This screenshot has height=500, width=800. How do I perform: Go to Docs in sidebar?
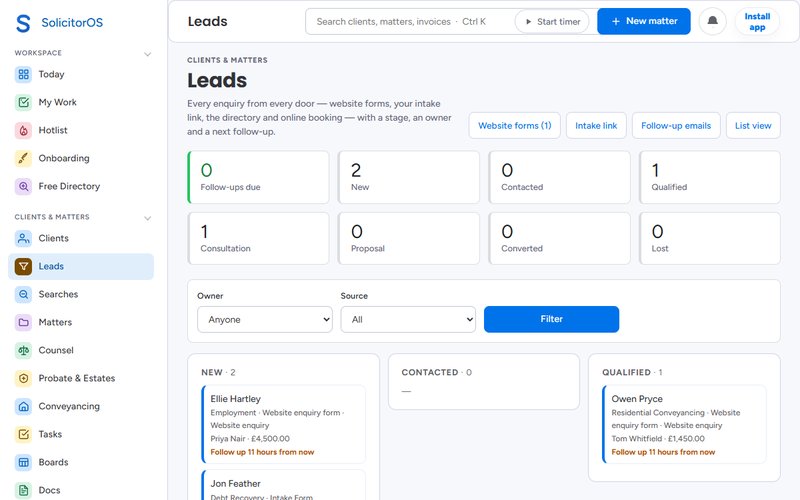coord(81,490)
